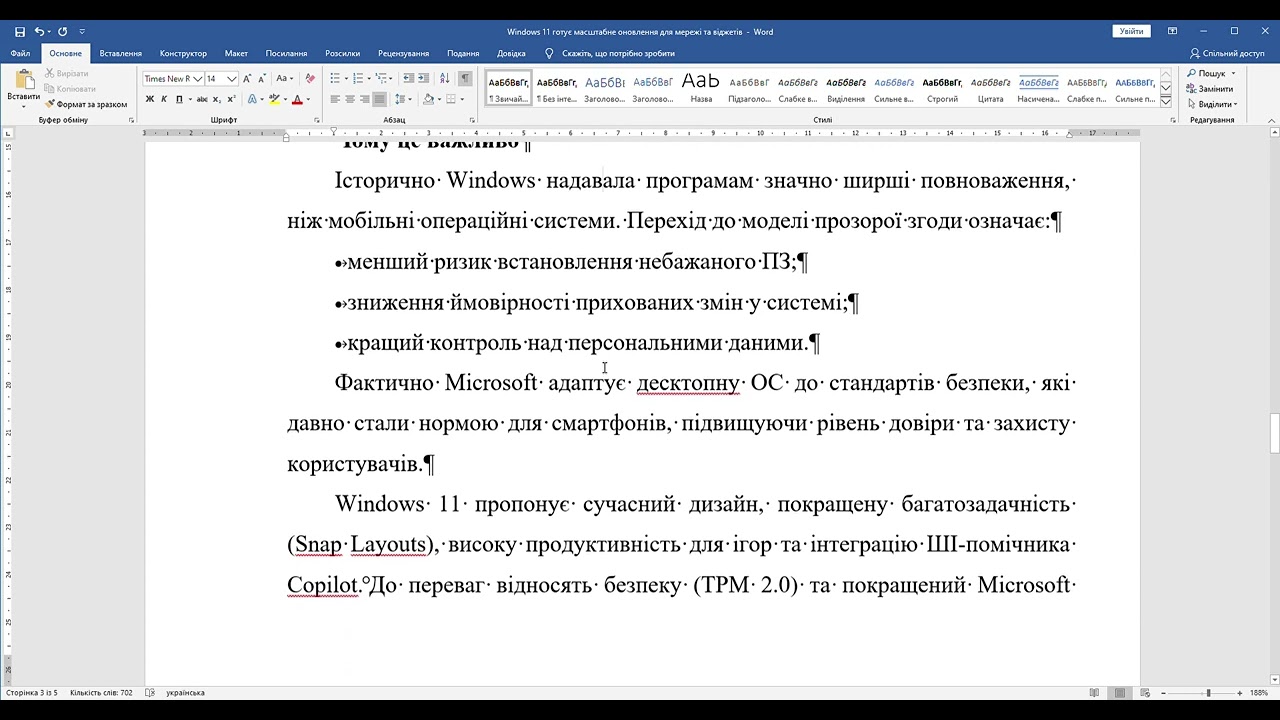Expand the styles gallery more arrow

[1166, 100]
